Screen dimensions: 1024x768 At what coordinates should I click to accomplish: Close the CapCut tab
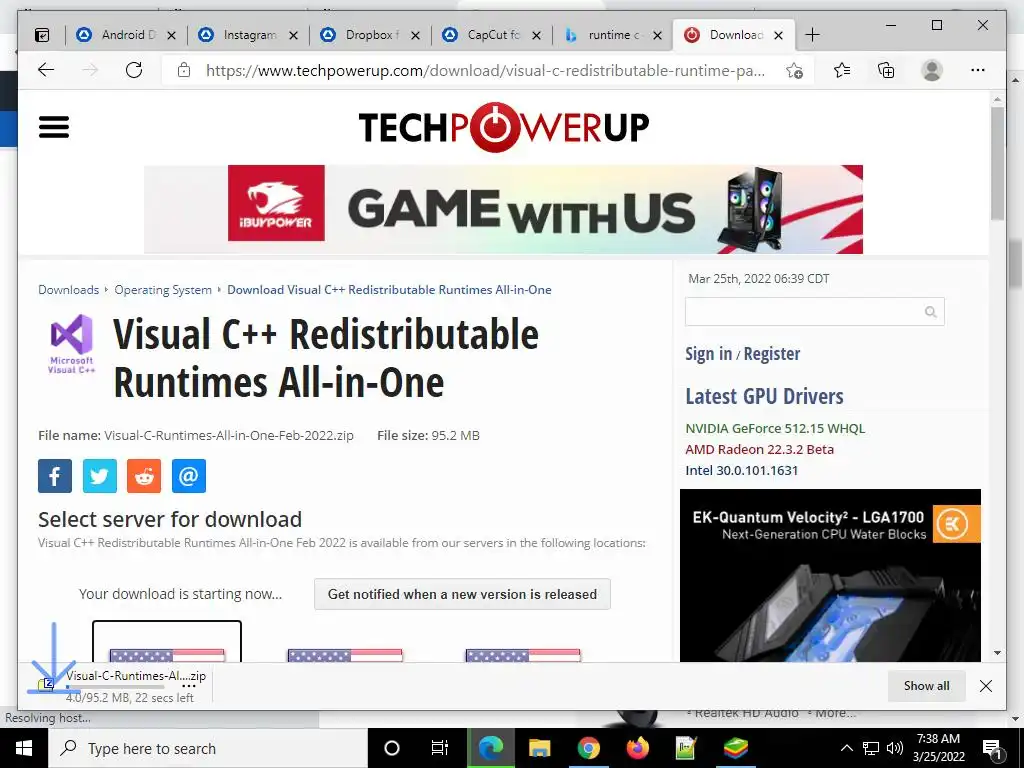tap(536, 36)
